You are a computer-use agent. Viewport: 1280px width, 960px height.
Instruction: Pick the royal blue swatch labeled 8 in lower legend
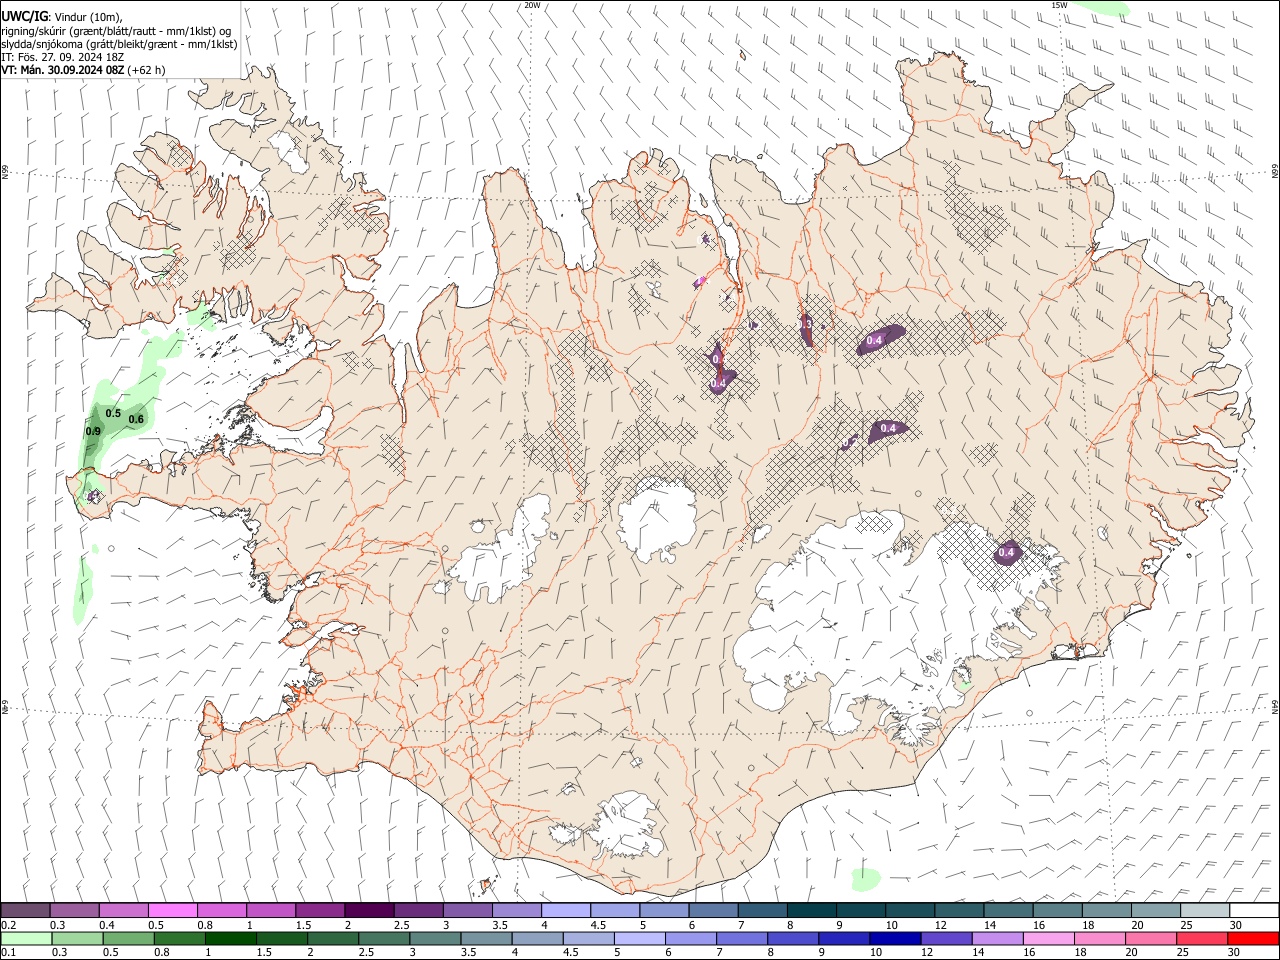pos(793,939)
